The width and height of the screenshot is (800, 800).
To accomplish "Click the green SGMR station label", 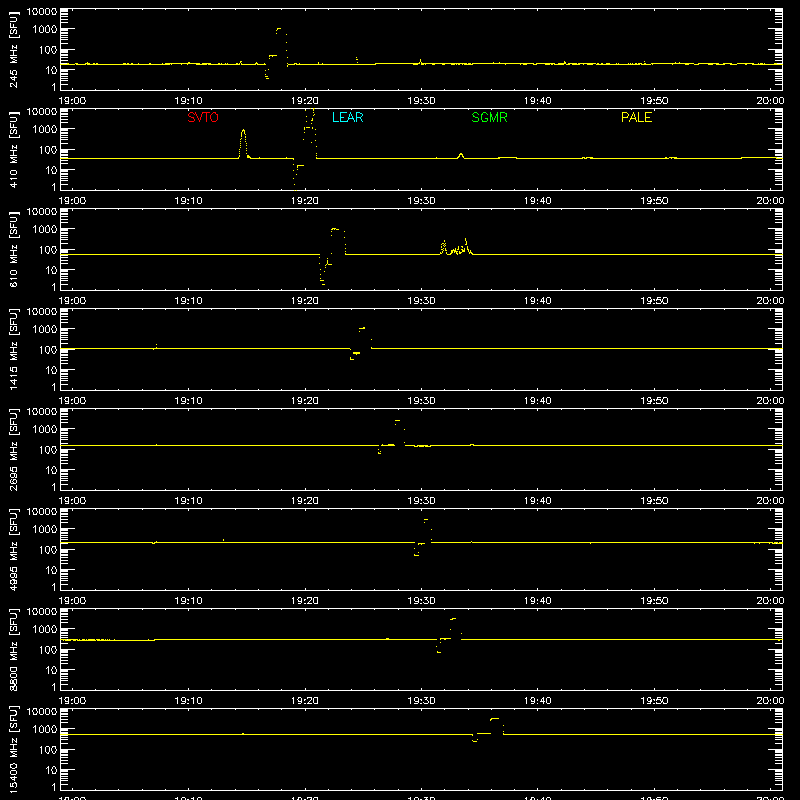I will coord(489,117).
